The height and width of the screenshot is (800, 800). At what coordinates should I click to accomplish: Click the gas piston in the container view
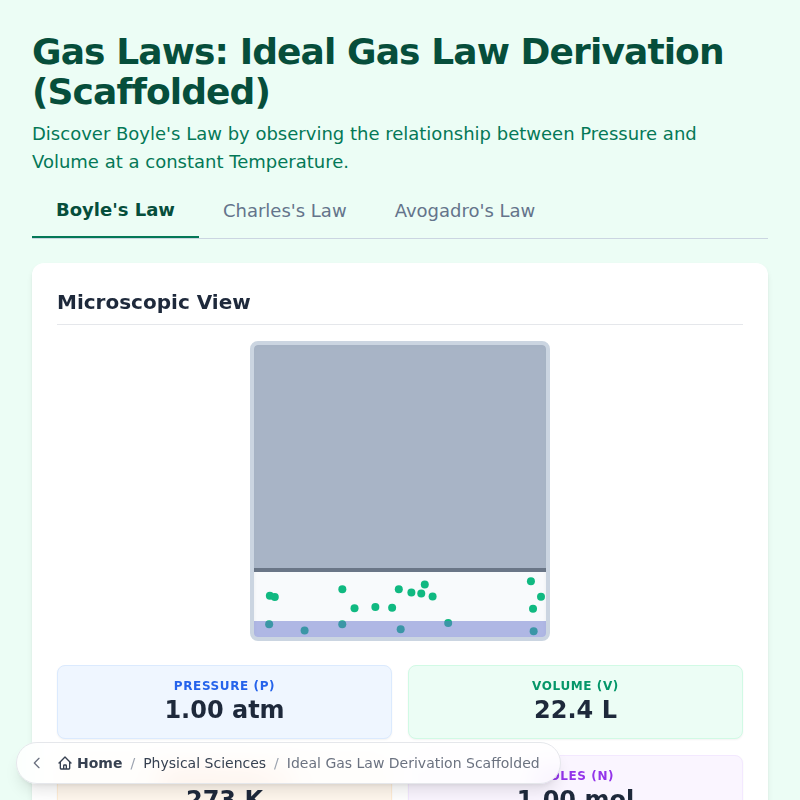coord(400,450)
